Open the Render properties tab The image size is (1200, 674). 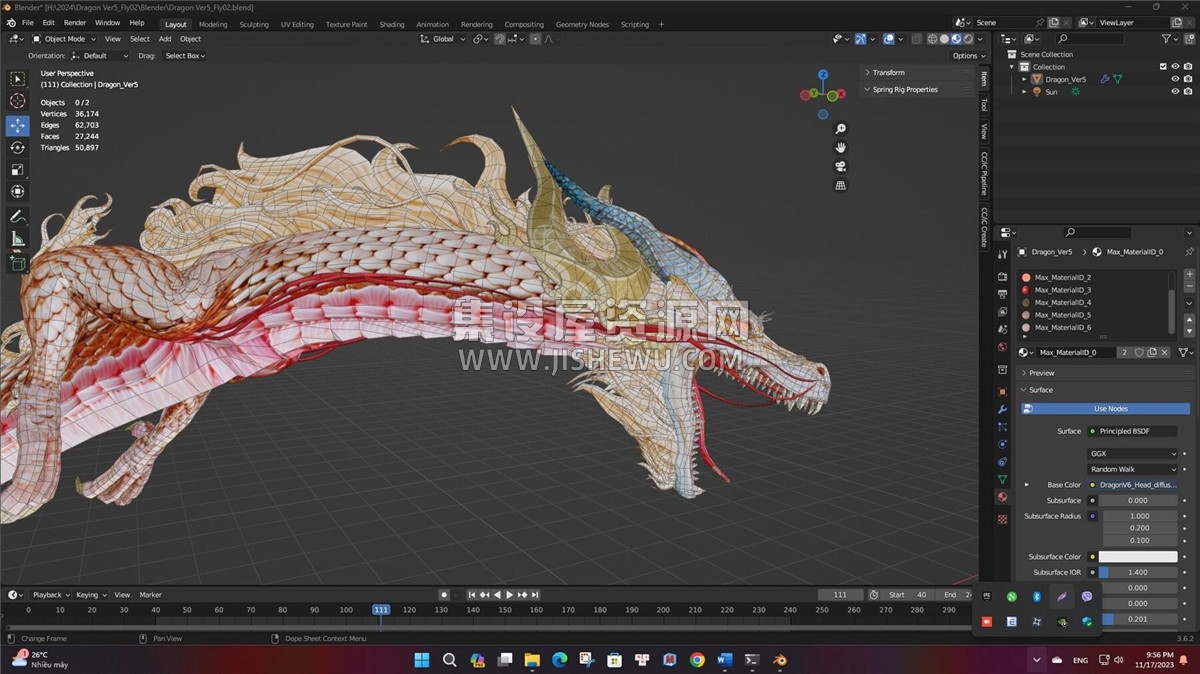click(x=1002, y=276)
